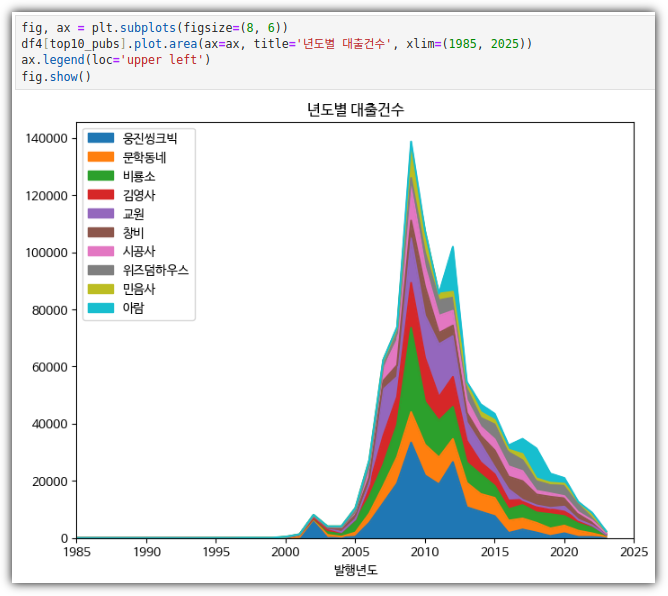Click the x-axis tick 1985
Viewport: 668px width, 596px height.
77,552
